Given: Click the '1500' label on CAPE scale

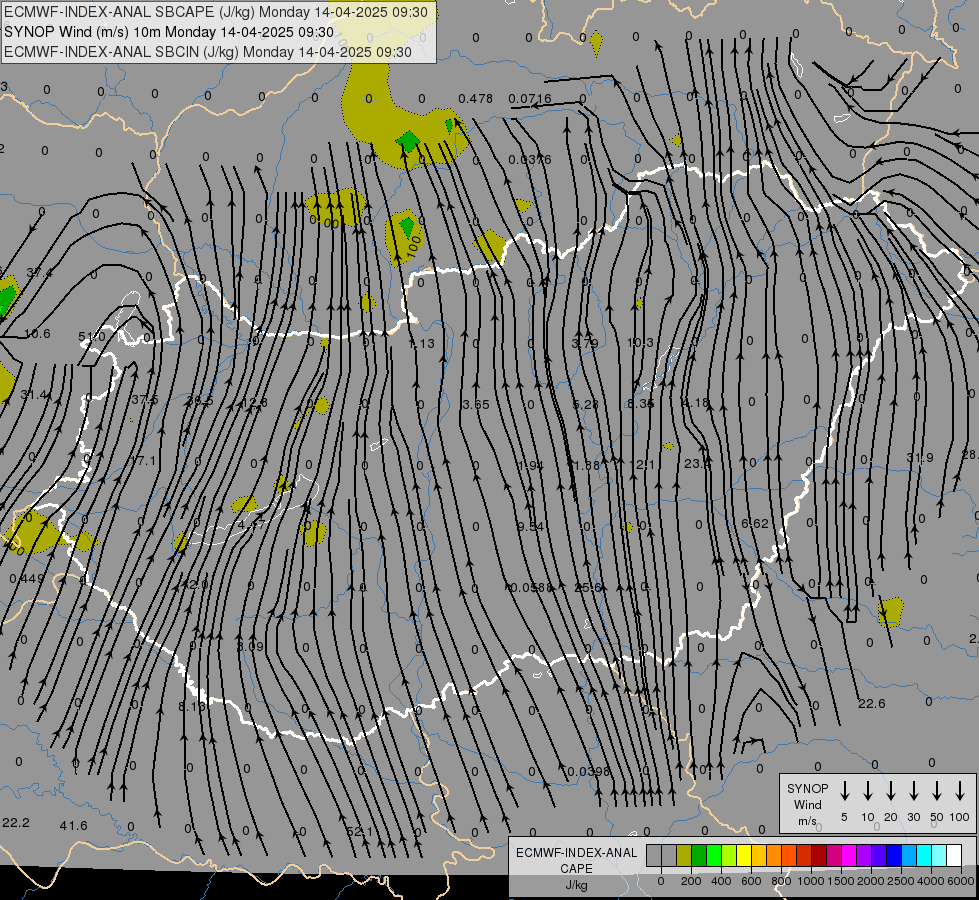Looking at the screenshot, I should pyautogui.click(x=840, y=881).
